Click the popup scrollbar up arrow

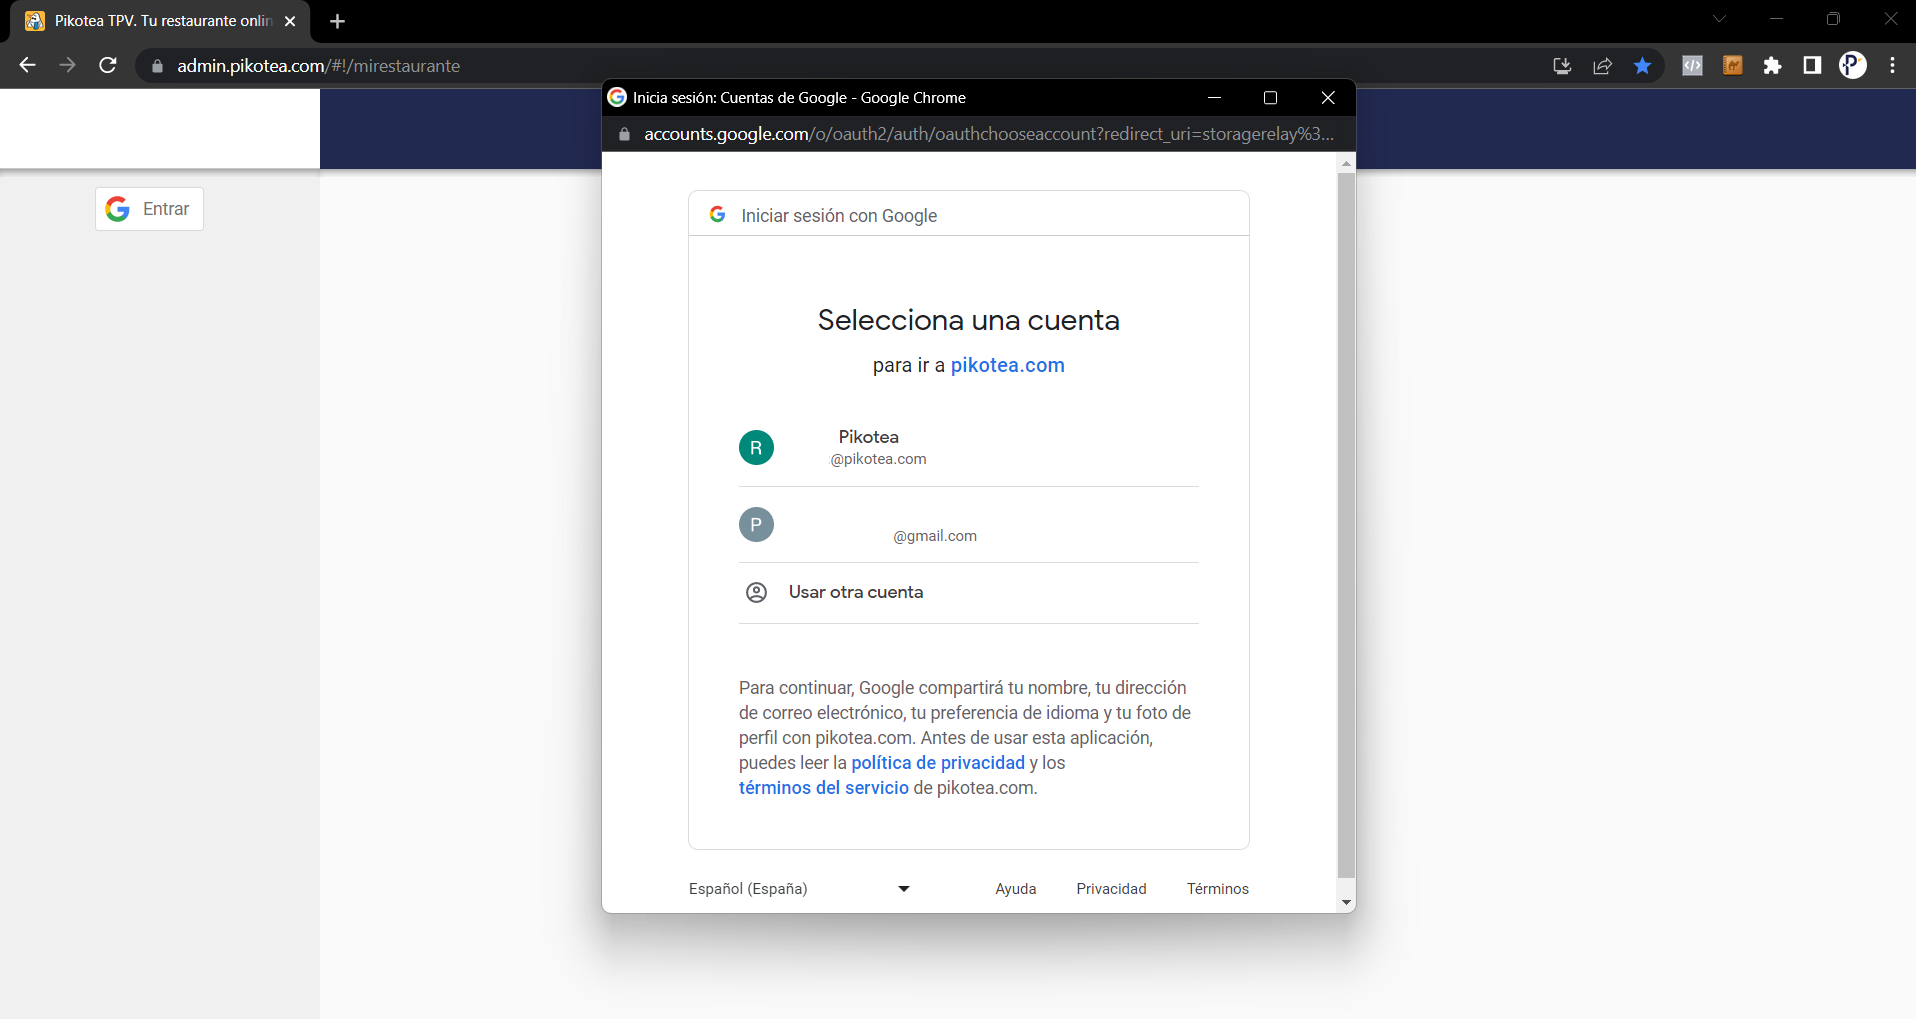click(1346, 163)
